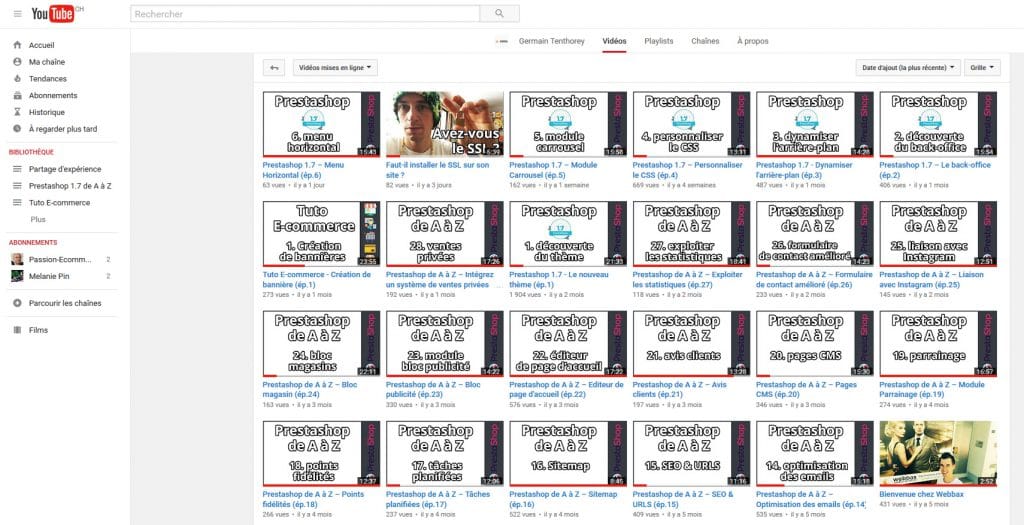Screen dimensions: 1024x525
Task: Open the 22. éditeur de page d'accueil thumbnail
Action: [x=568, y=344]
